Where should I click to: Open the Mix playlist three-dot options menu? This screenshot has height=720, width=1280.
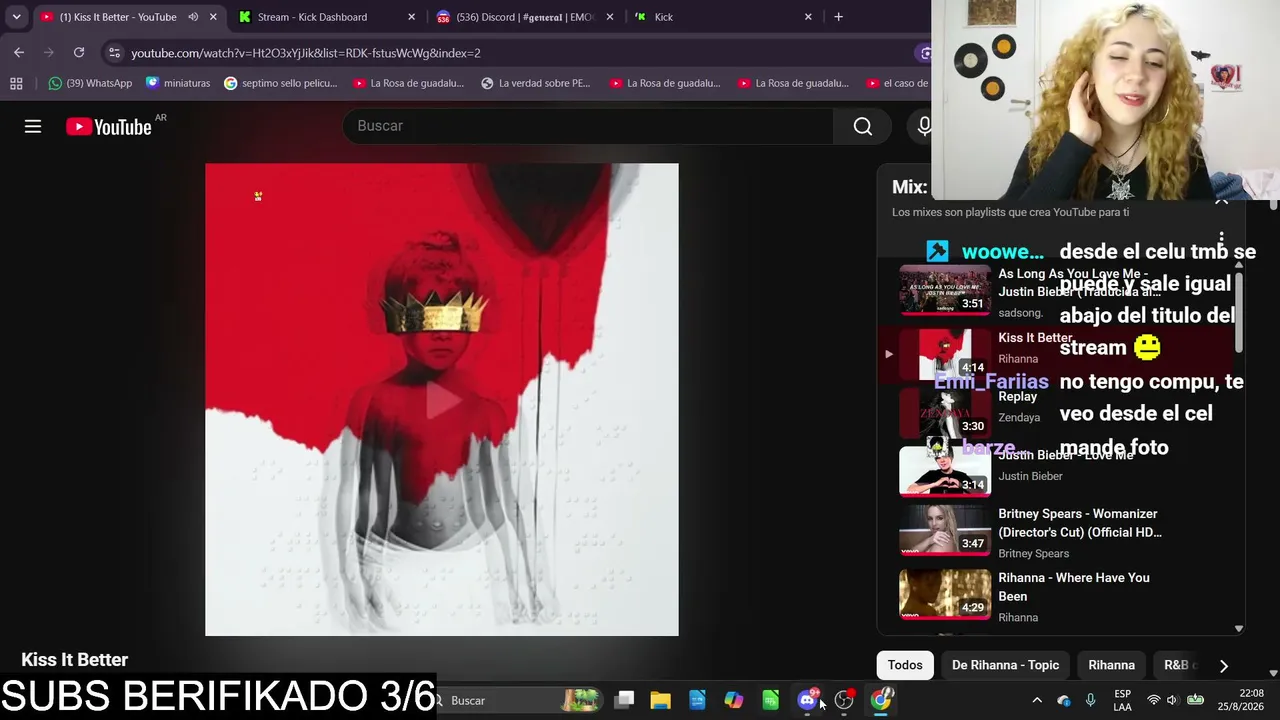1221,239
